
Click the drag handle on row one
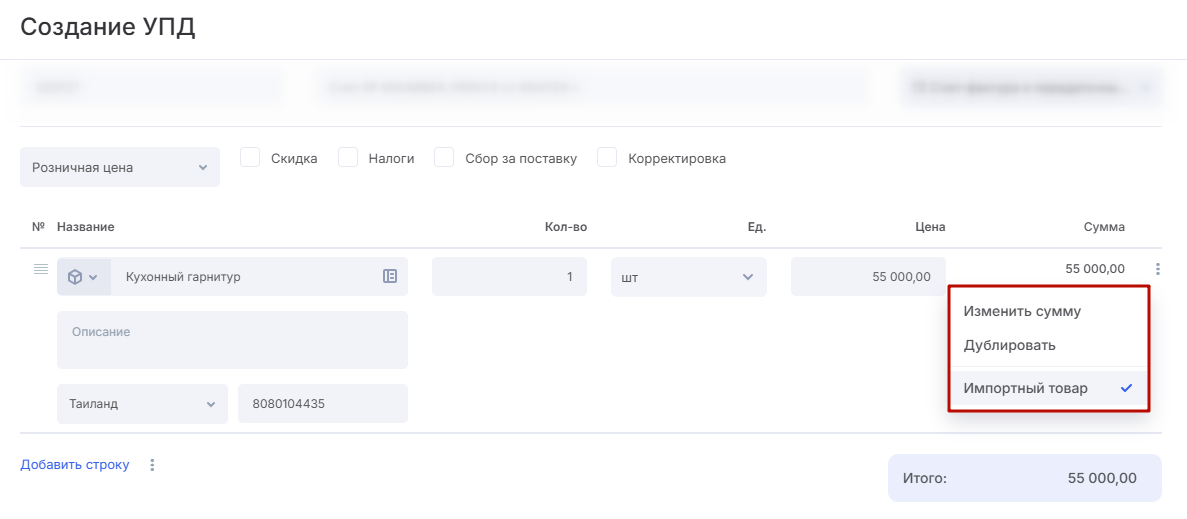click(x=41, y=269)
